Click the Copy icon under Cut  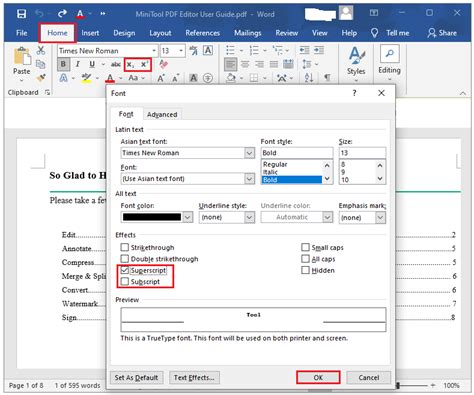pyautogui.click(x=41, y=64)
